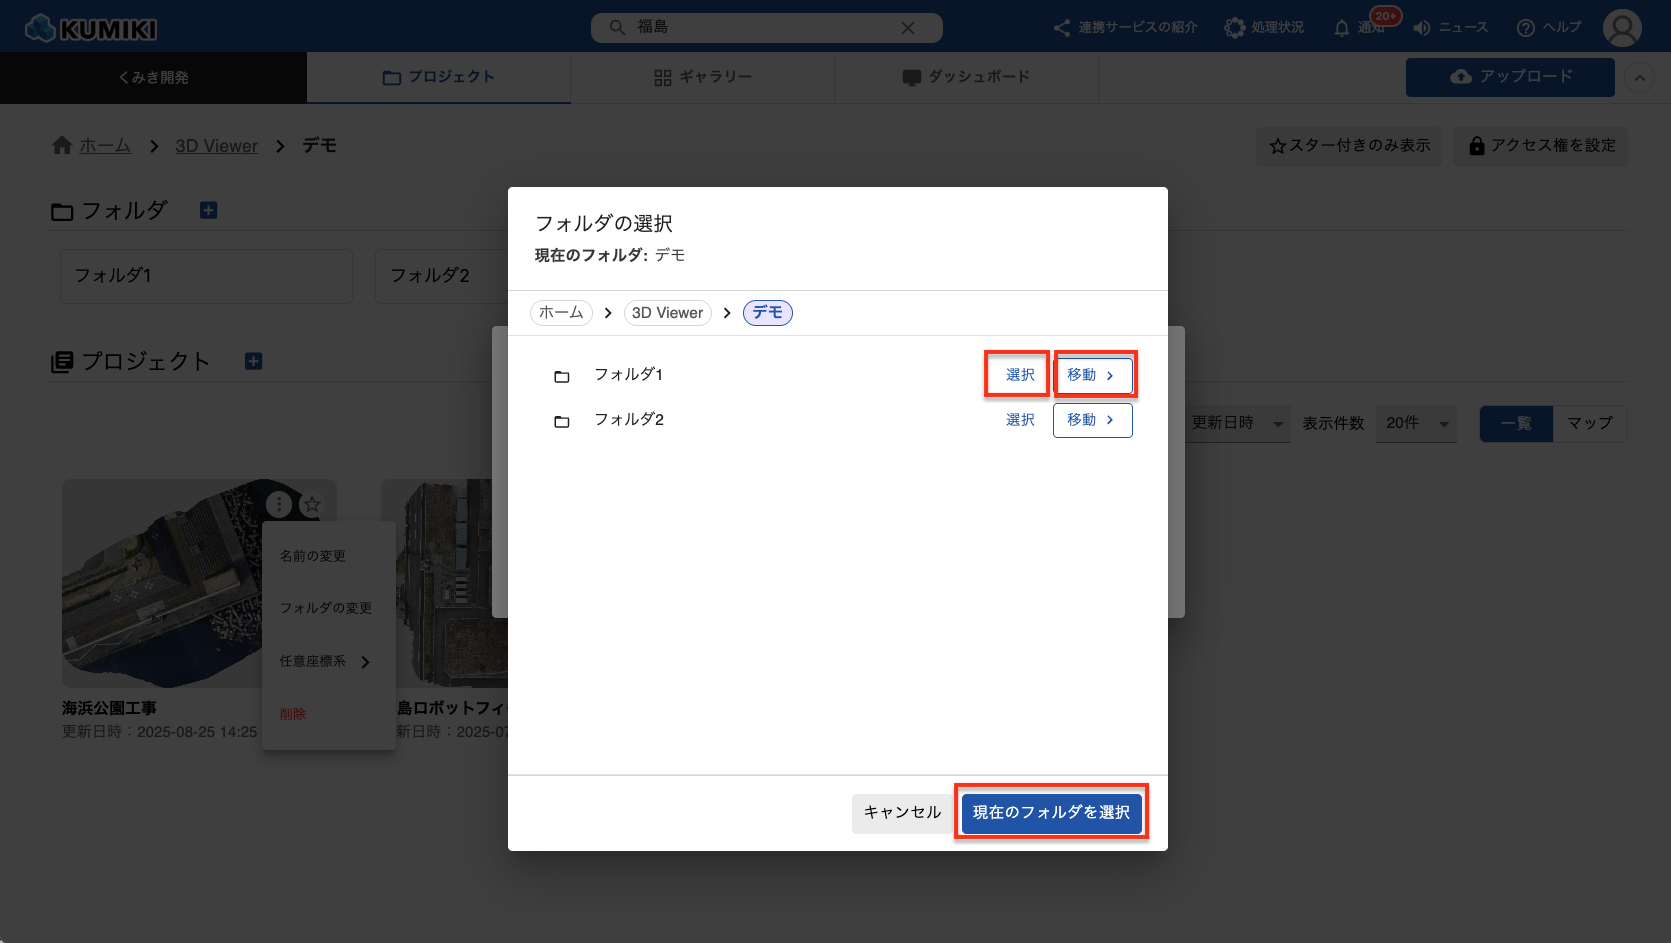Expand the 任意座標系 submenu
1671x943 pixels.
click(x=365, y=662)
